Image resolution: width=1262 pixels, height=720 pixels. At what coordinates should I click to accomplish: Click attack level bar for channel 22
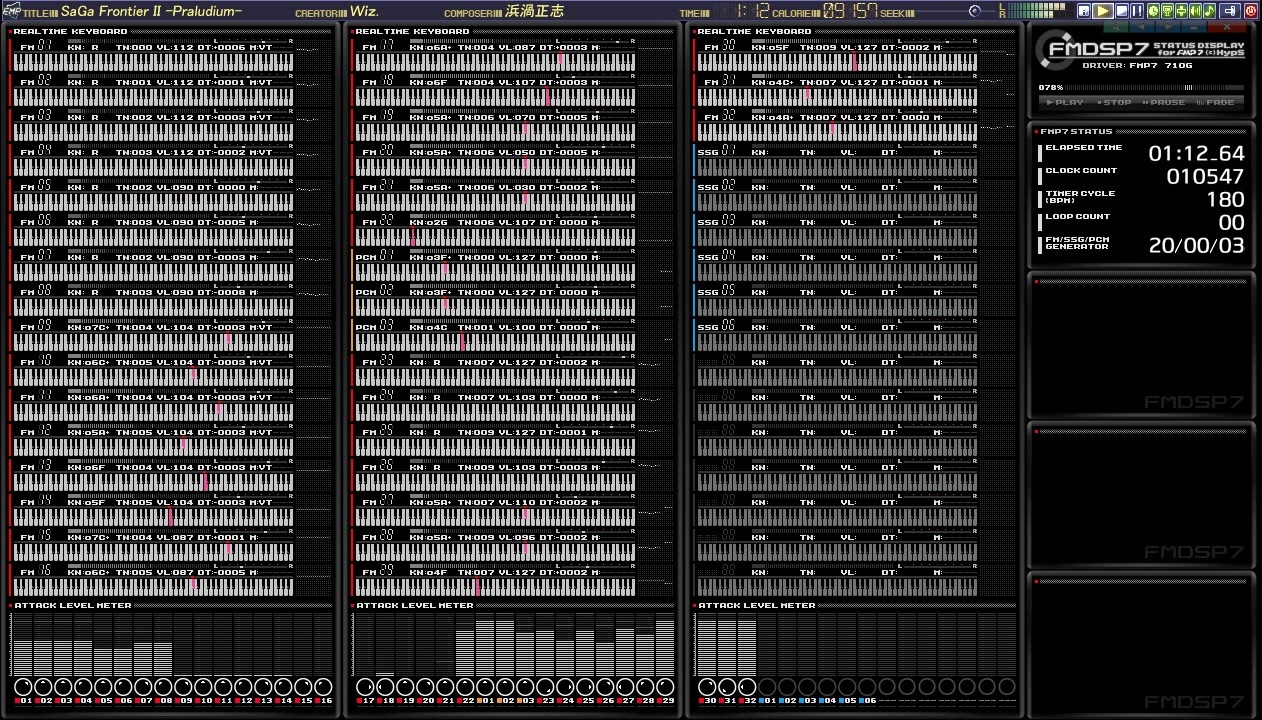[x=466, y=645]
